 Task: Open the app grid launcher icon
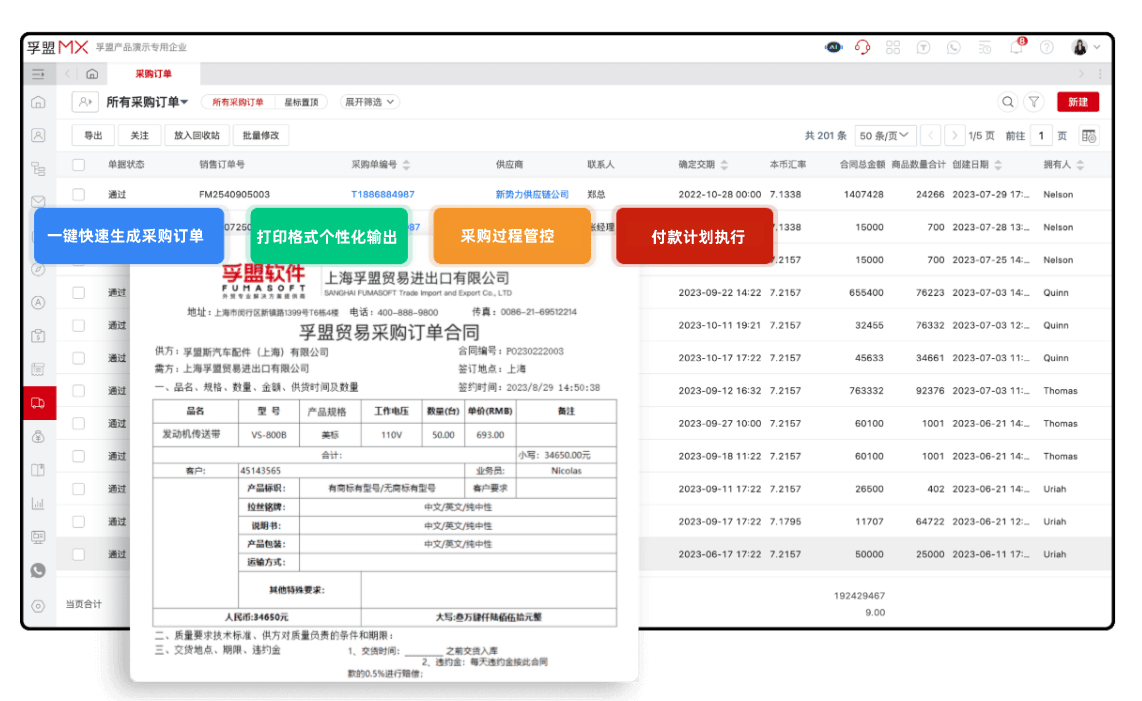893,47
